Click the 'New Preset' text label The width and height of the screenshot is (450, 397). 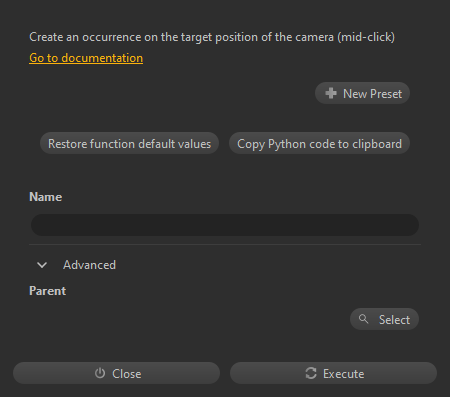pyautogui.click(x=372, y=94)
